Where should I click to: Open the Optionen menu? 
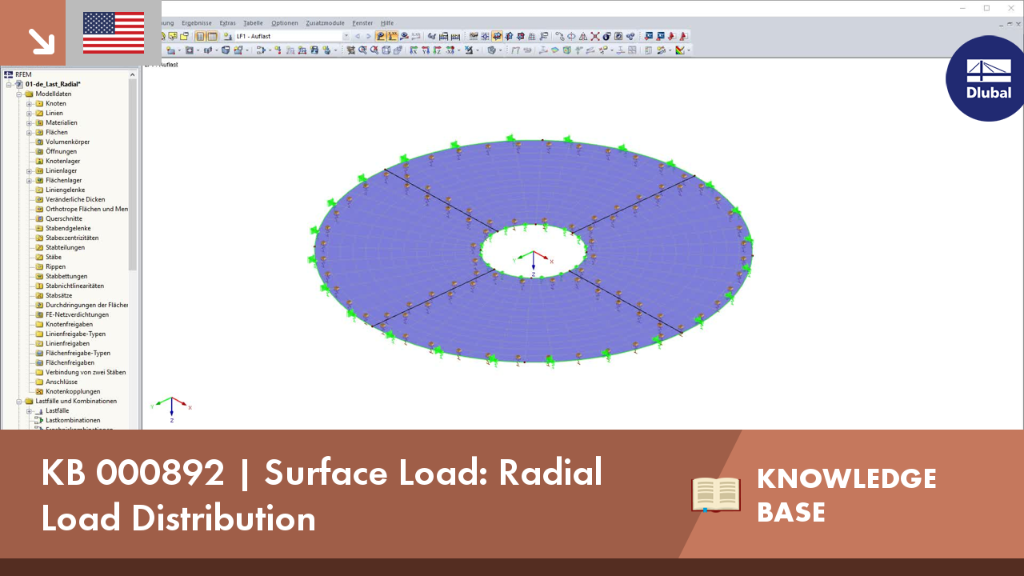pyautogui.click(x=284, y=23)
